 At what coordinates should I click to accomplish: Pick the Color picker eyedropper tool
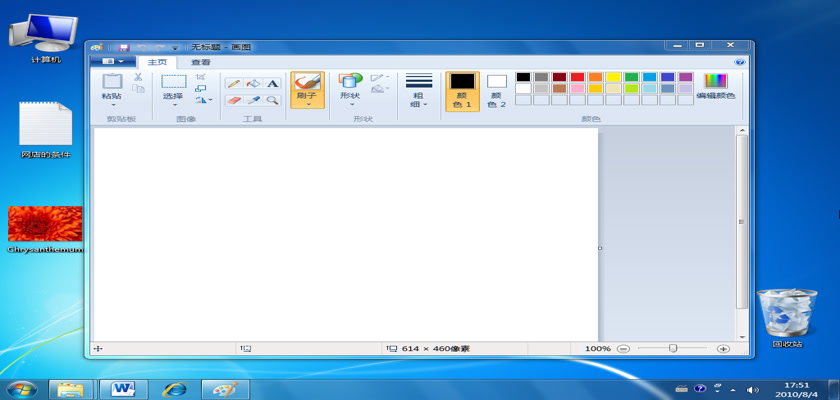[252, 100]
